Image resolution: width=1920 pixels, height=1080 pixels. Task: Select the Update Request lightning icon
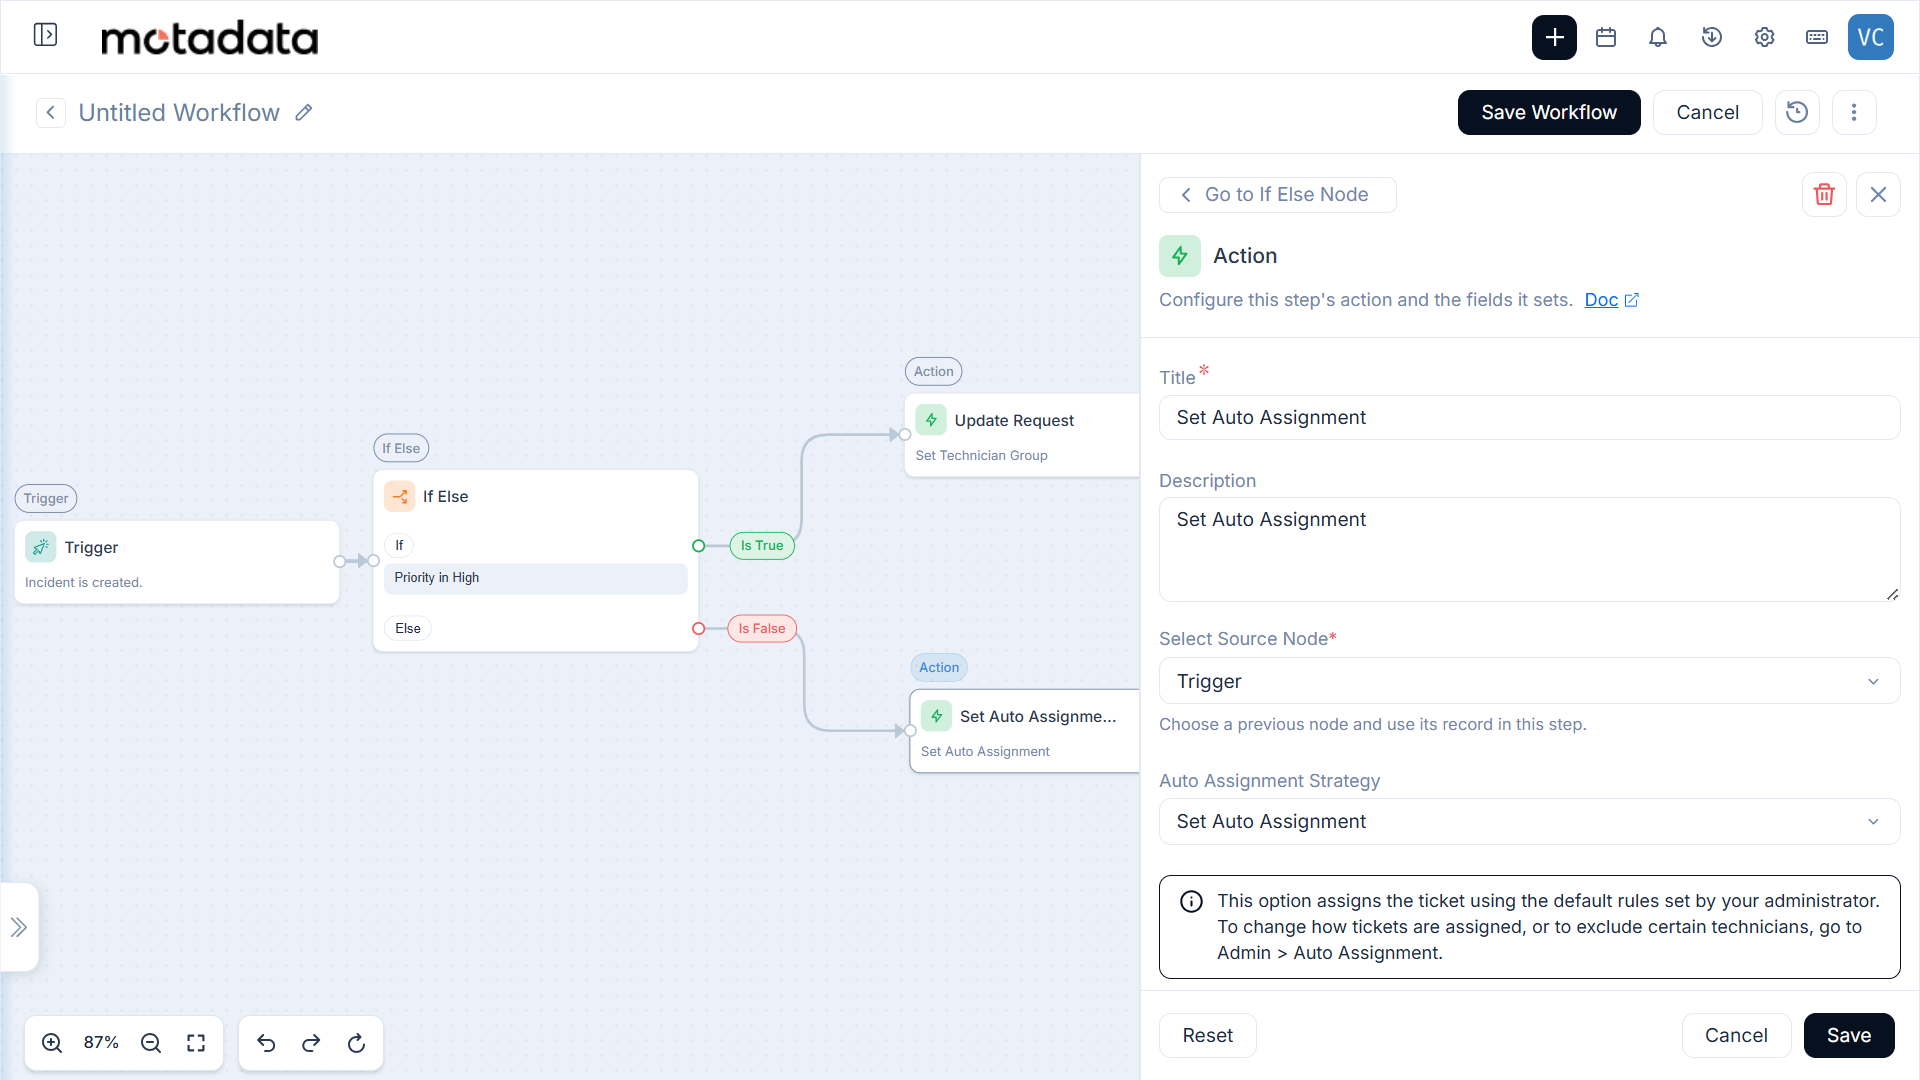[931, 420]
